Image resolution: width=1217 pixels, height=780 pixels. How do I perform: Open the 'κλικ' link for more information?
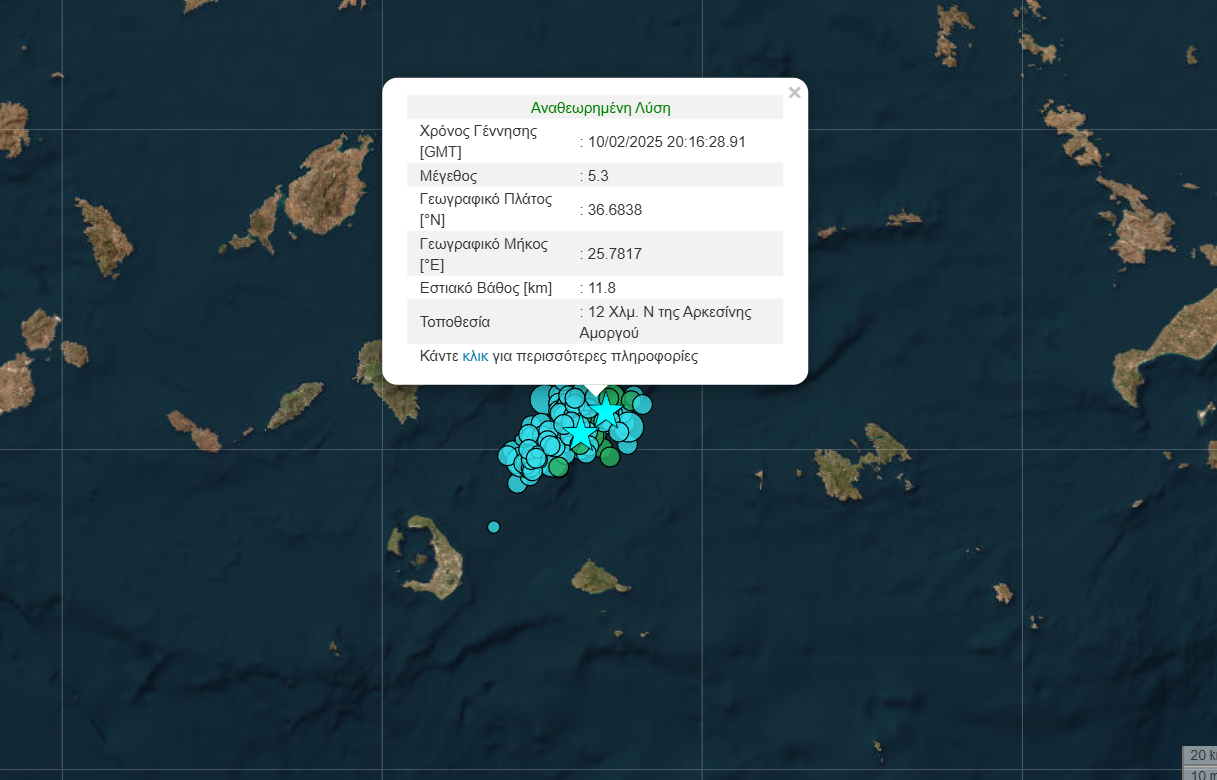coord(475,356)
